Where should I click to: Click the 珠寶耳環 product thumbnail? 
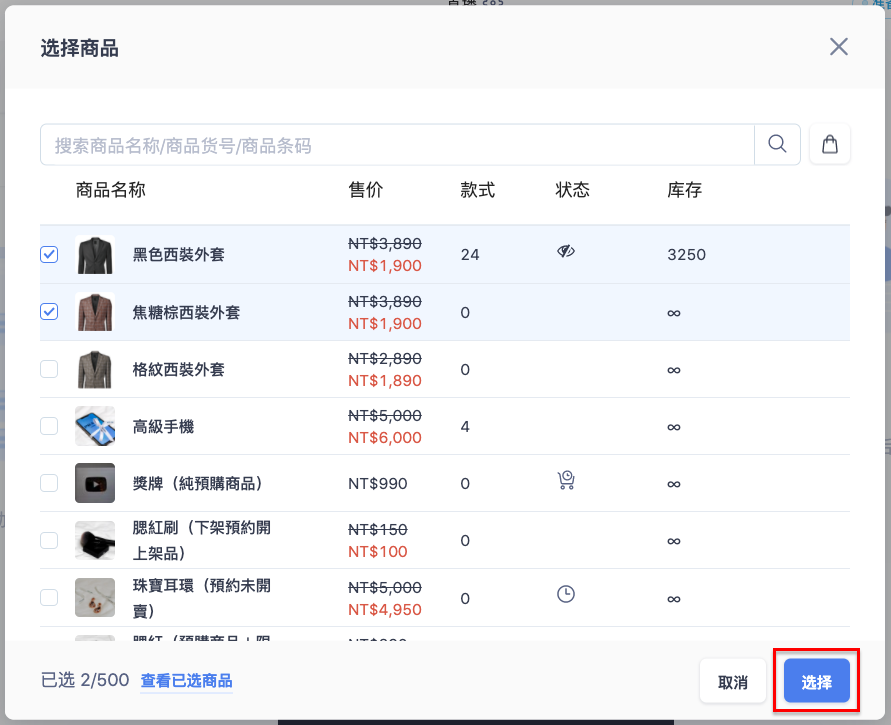95,598
